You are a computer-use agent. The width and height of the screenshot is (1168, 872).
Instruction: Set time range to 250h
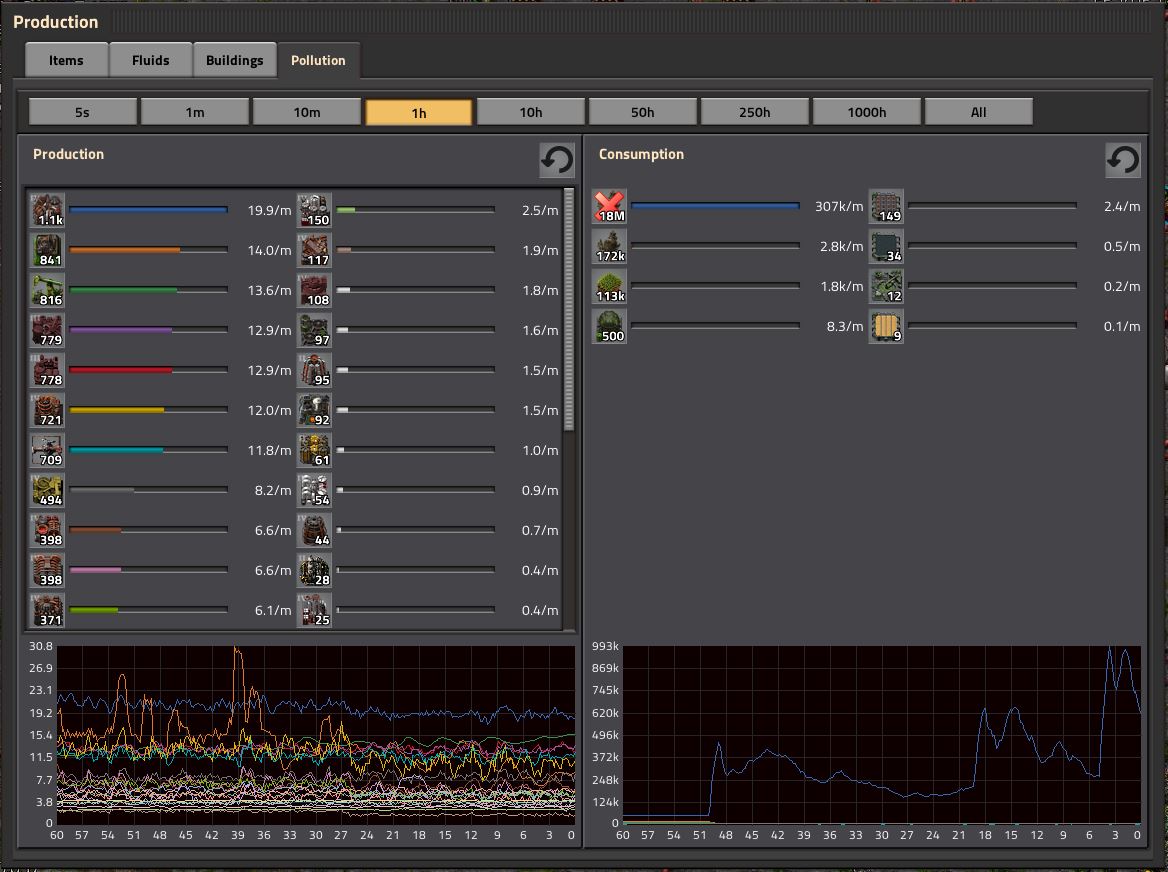755,112
